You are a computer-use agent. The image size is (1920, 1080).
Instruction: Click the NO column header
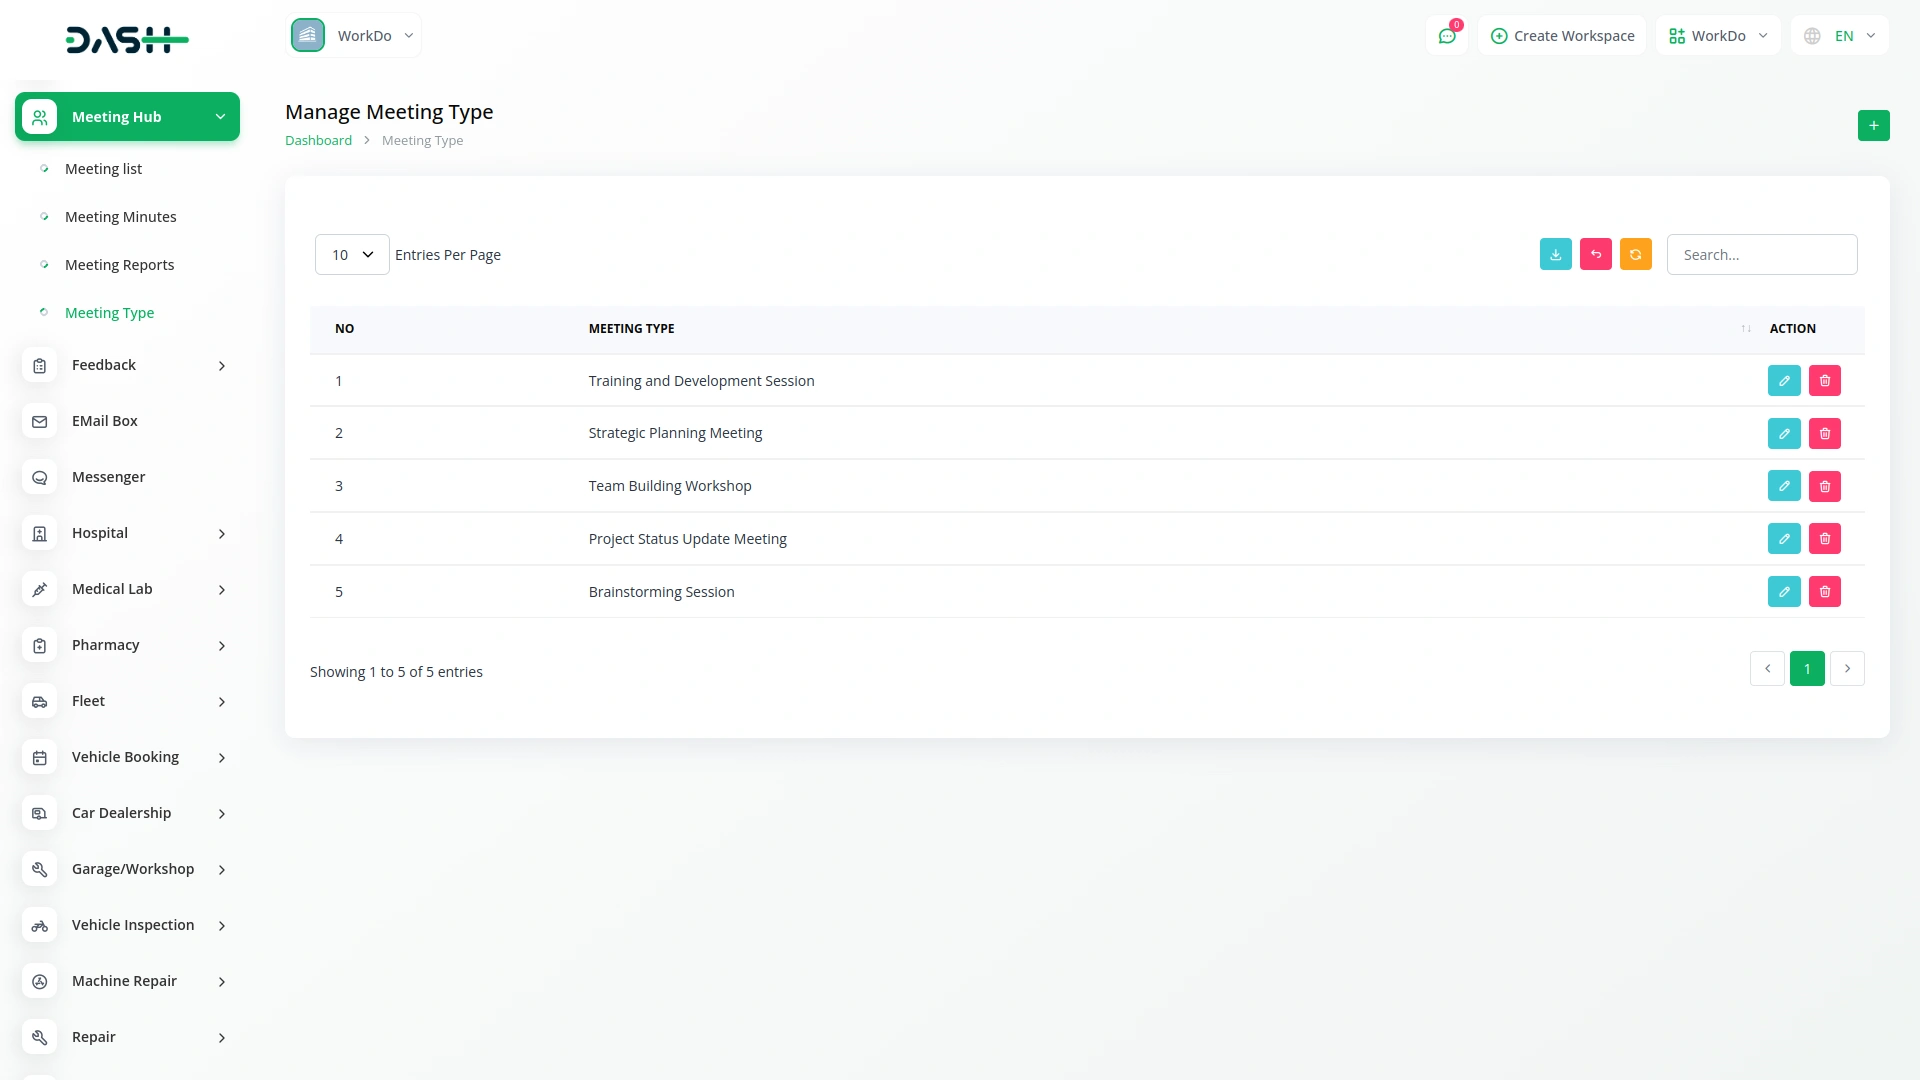click(x=344, y=329)
